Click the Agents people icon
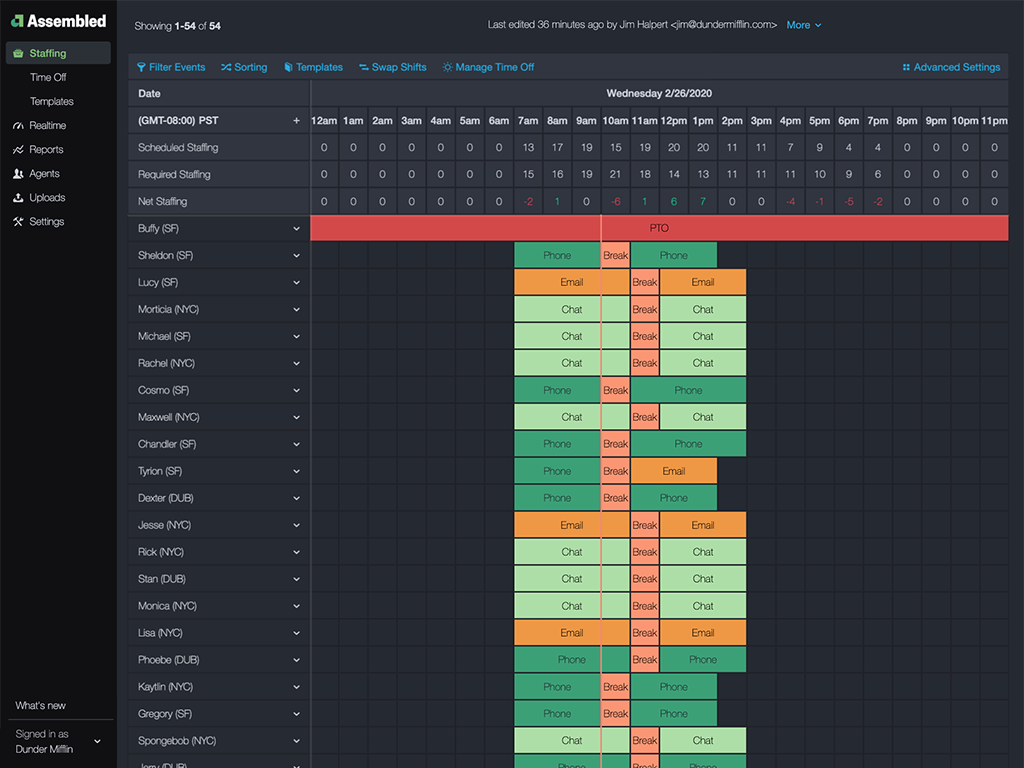This screenshot has width=1024, height=768. 19,174
